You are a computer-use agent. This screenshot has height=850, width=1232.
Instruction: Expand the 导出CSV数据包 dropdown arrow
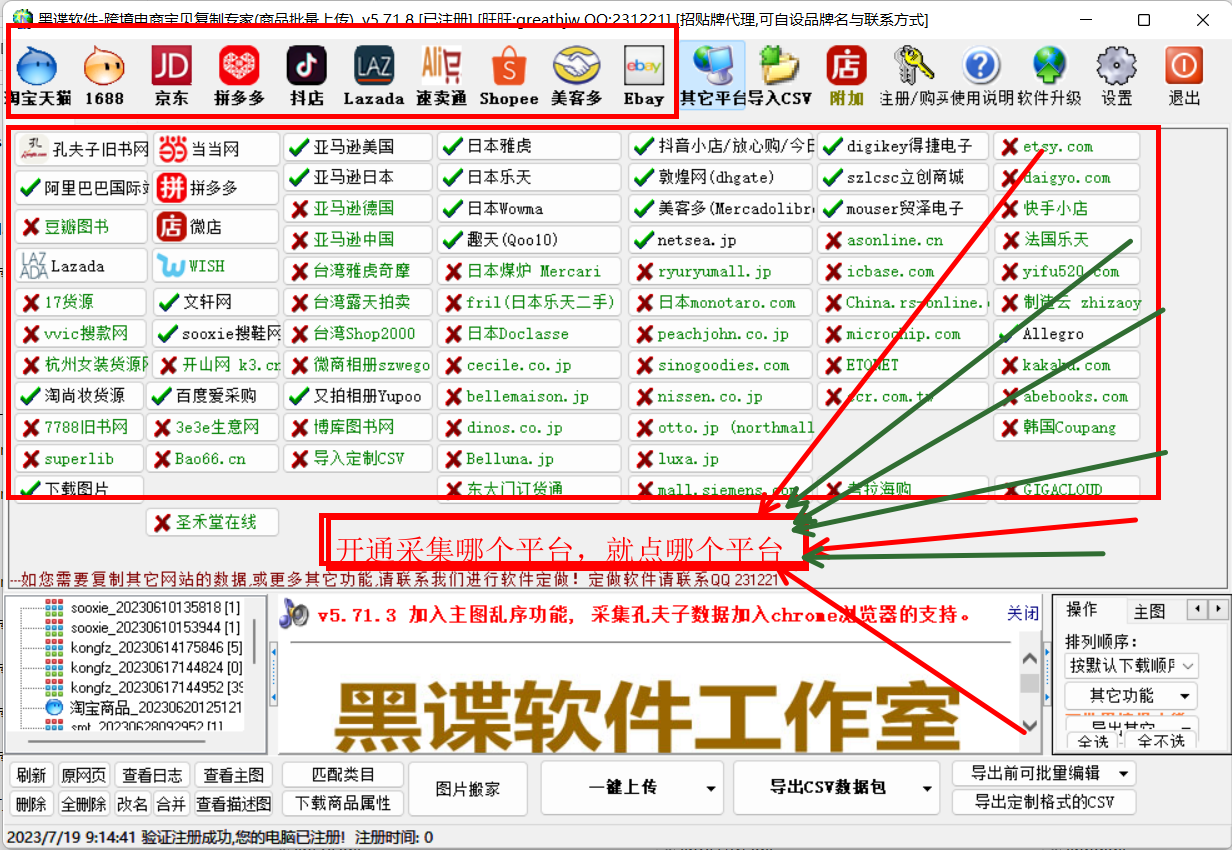click(x=928, y=788)
